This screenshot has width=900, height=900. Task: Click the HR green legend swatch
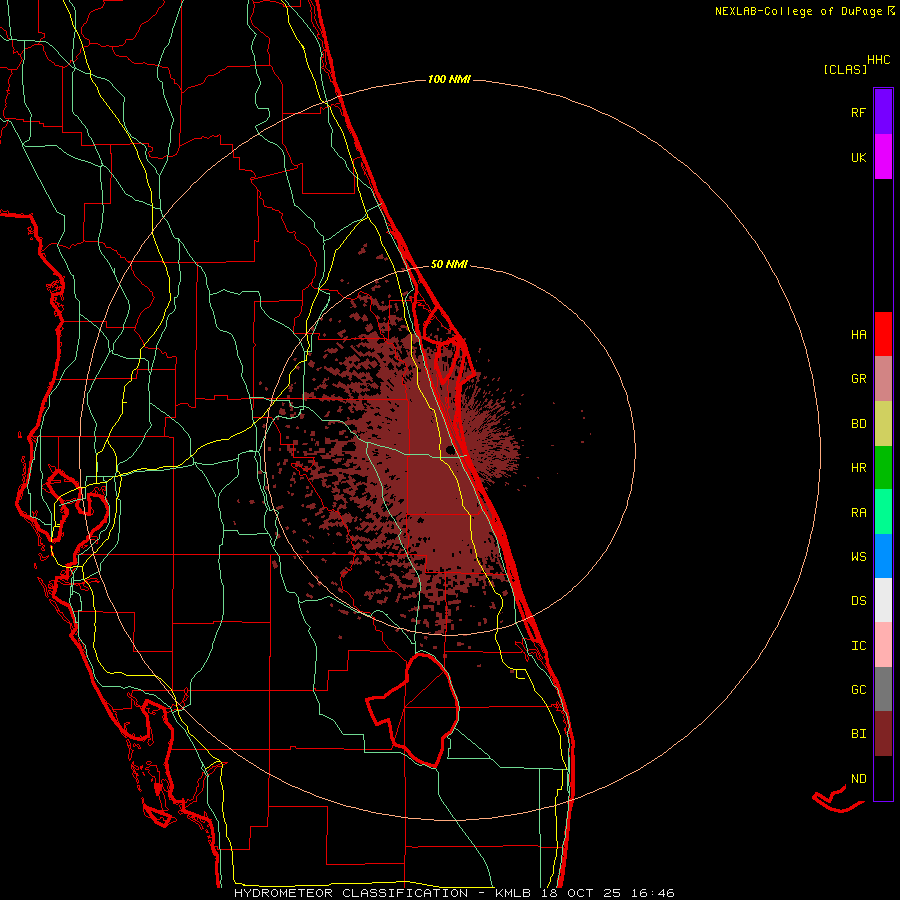point(883,467)
